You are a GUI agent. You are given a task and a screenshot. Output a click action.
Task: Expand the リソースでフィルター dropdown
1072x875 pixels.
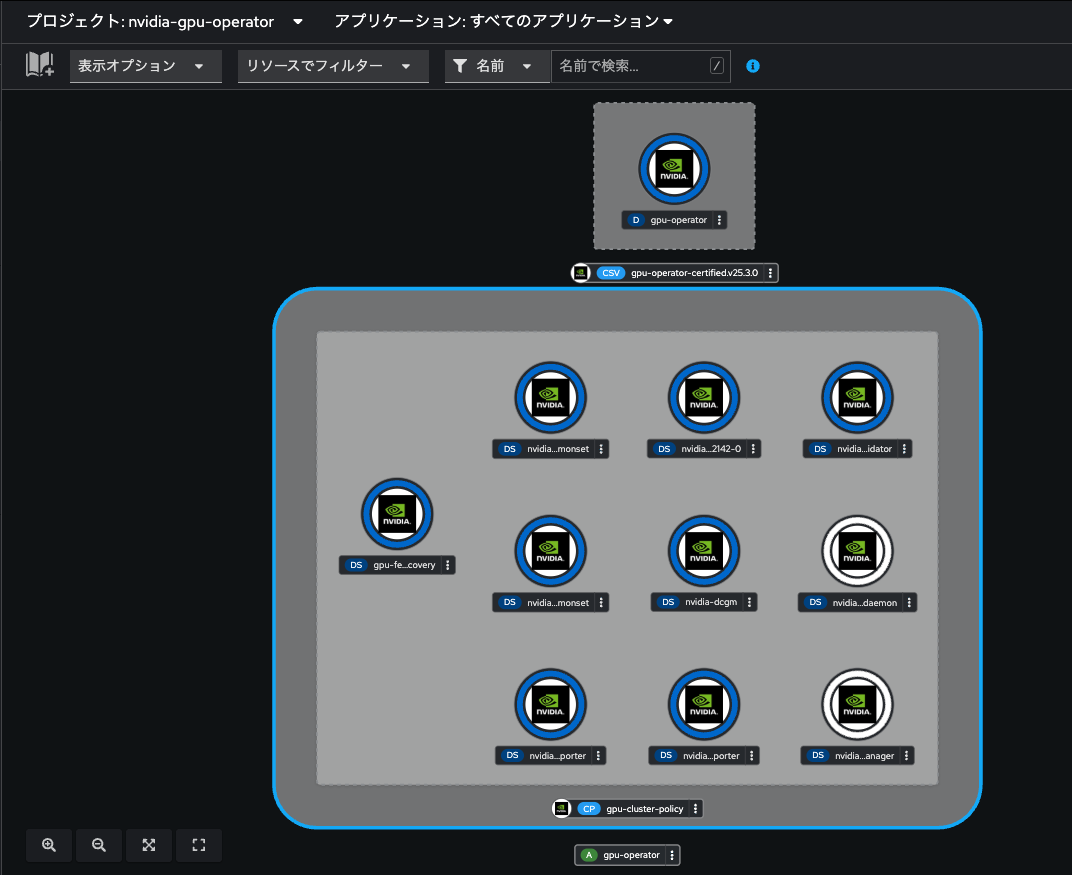tap(333, 66)
